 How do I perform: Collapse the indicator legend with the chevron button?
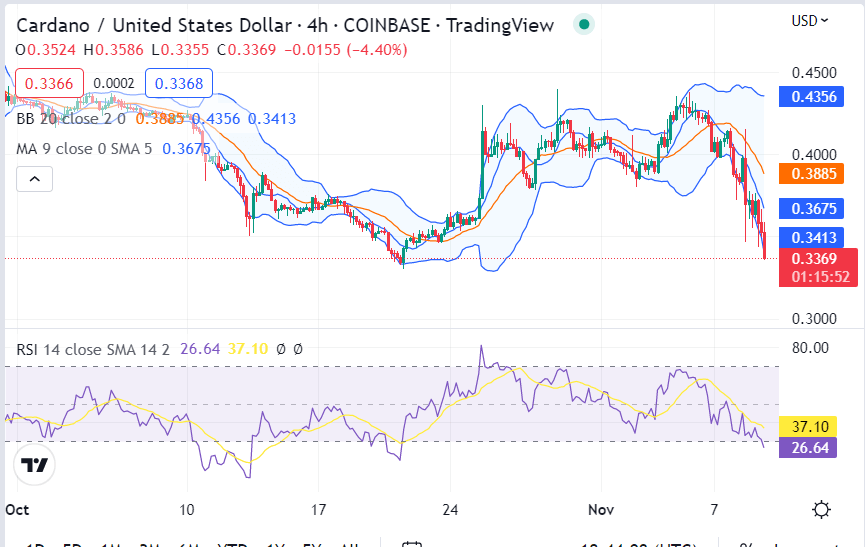click(x=34, y=179)
